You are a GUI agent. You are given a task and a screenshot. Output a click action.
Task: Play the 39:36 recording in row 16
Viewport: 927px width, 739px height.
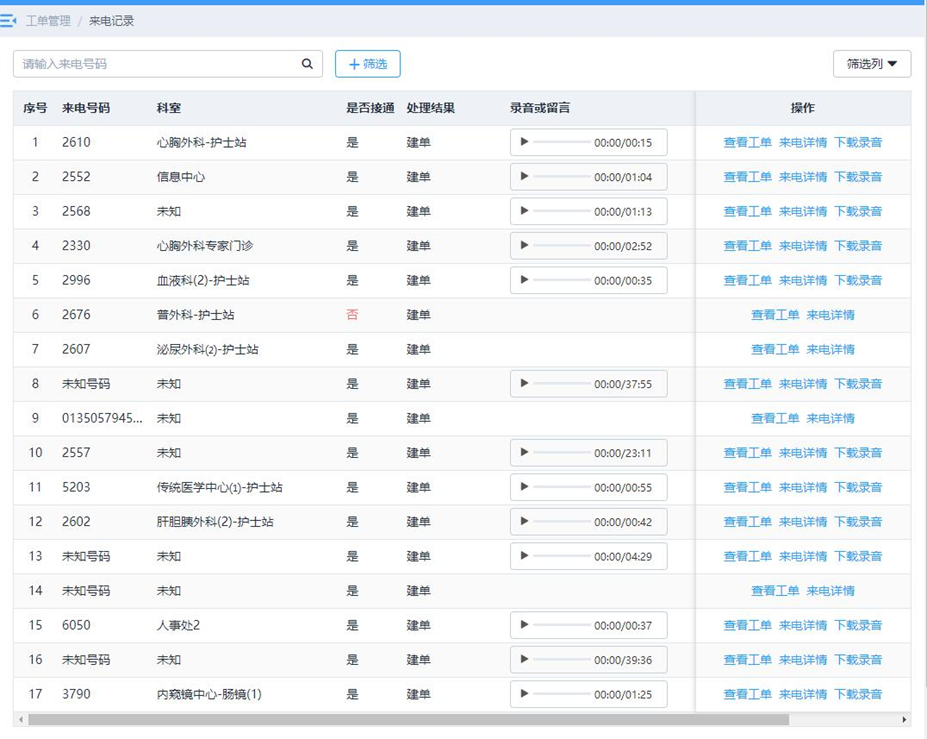[x=524, y=659]
